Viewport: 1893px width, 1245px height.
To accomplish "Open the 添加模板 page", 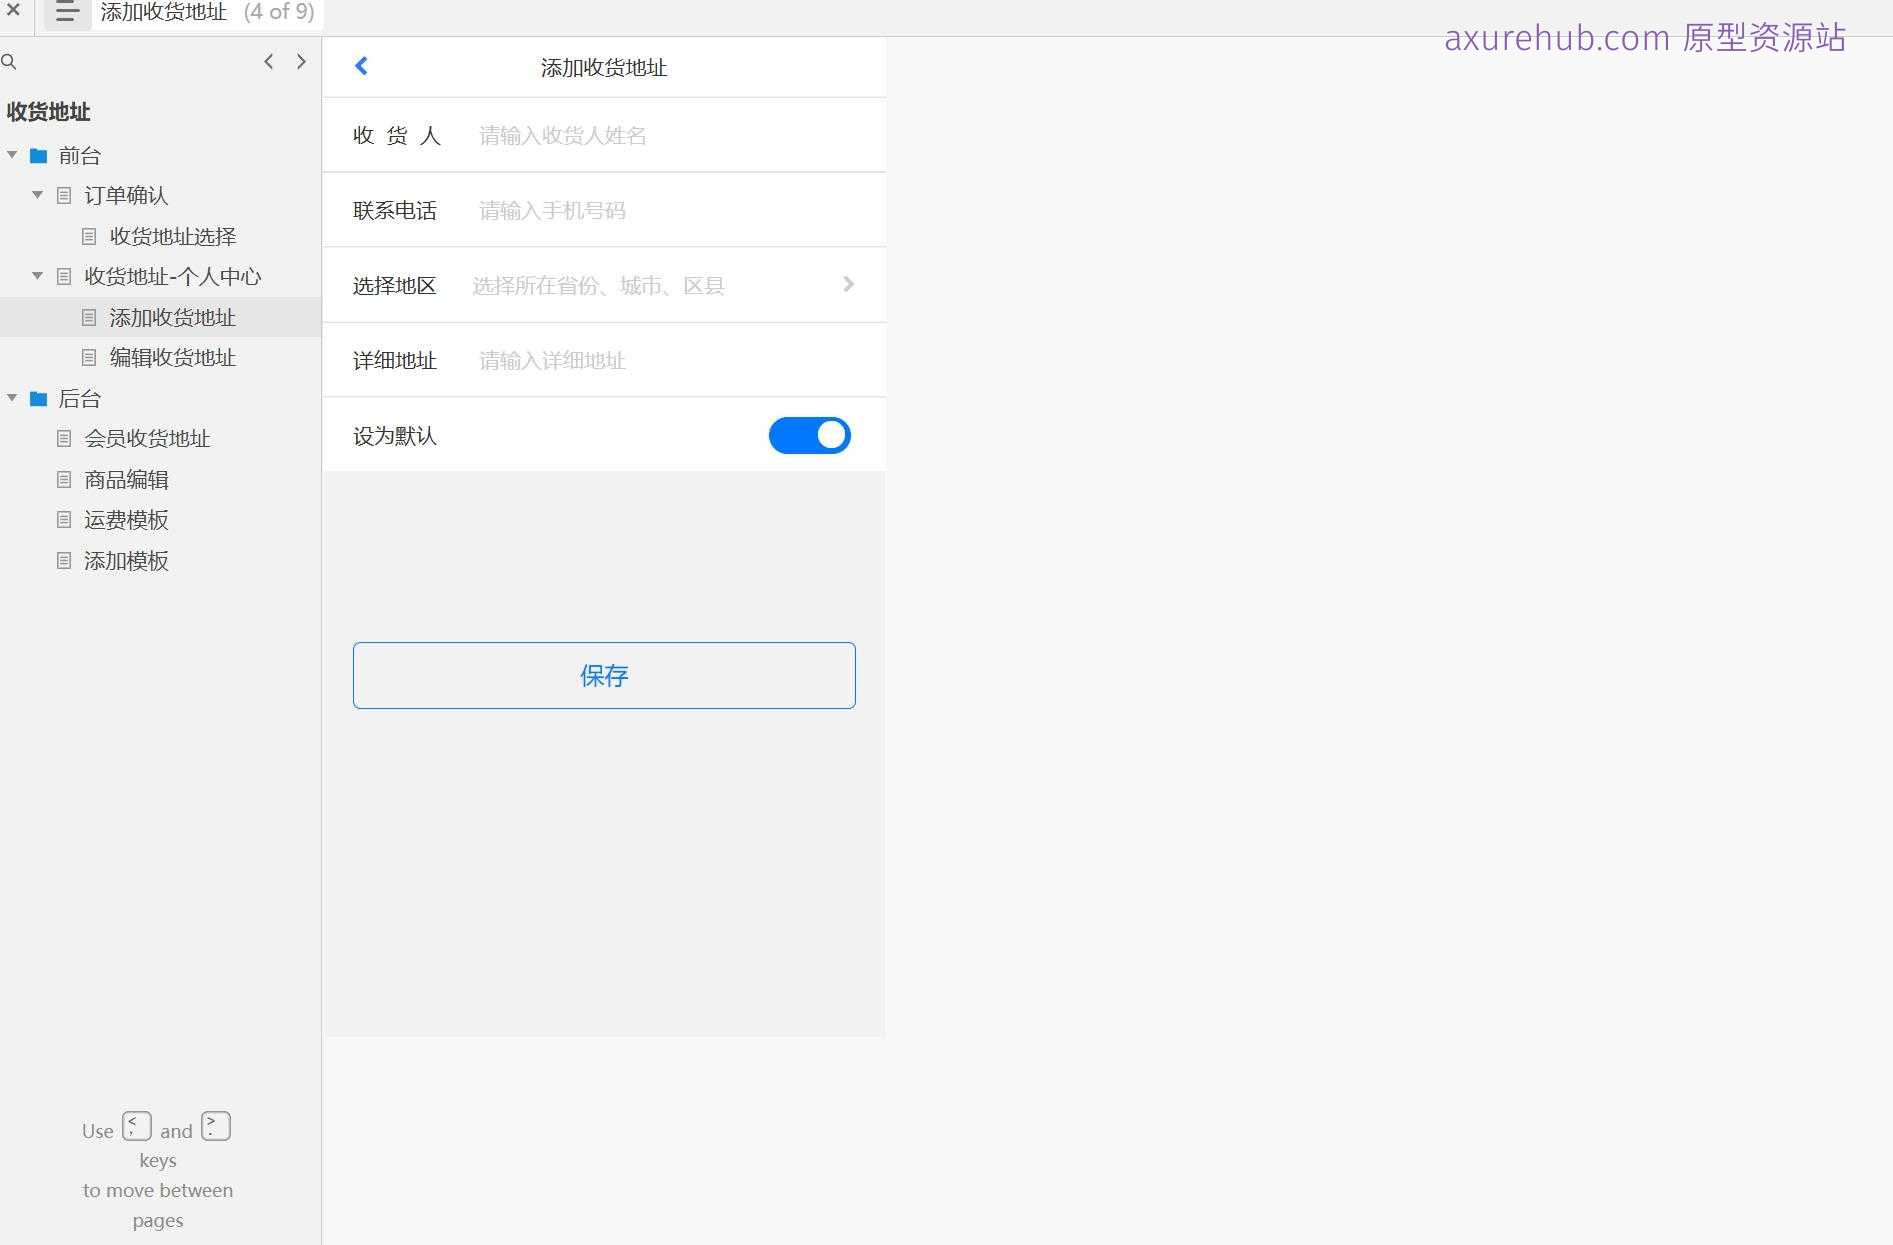I will coord(126,560).
